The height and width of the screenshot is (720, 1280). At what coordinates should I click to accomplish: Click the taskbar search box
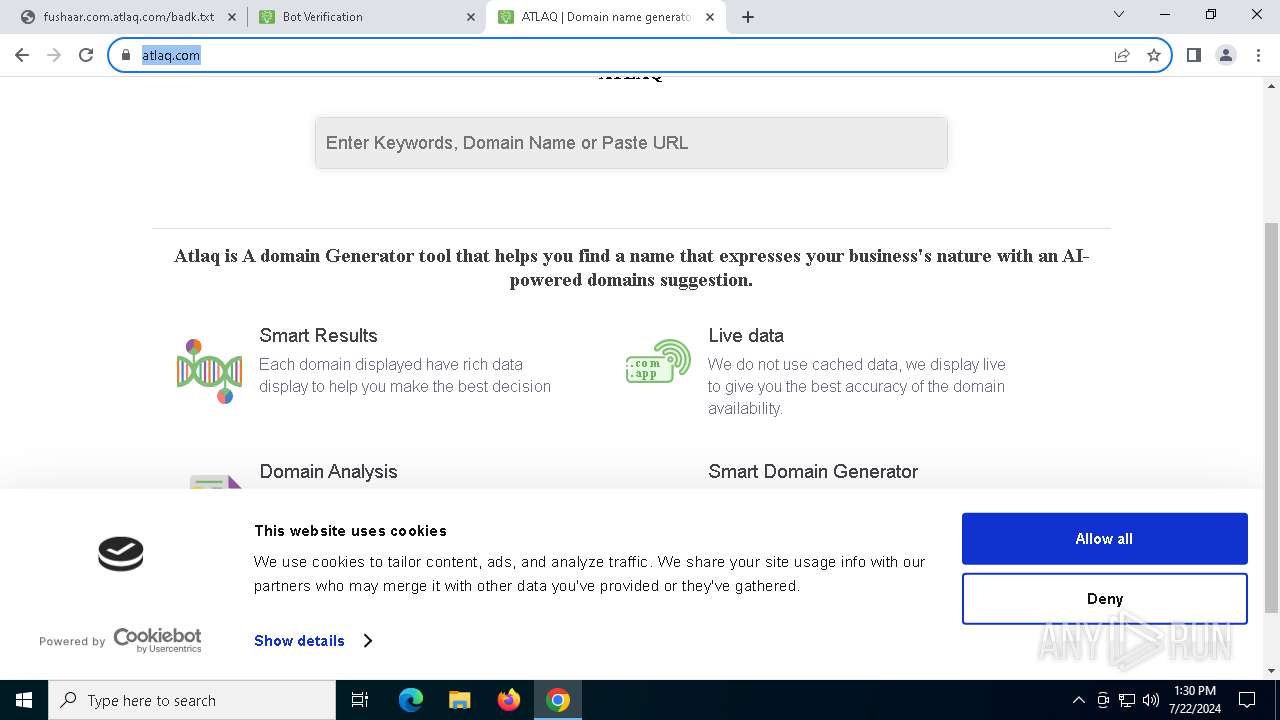(192, 700)
